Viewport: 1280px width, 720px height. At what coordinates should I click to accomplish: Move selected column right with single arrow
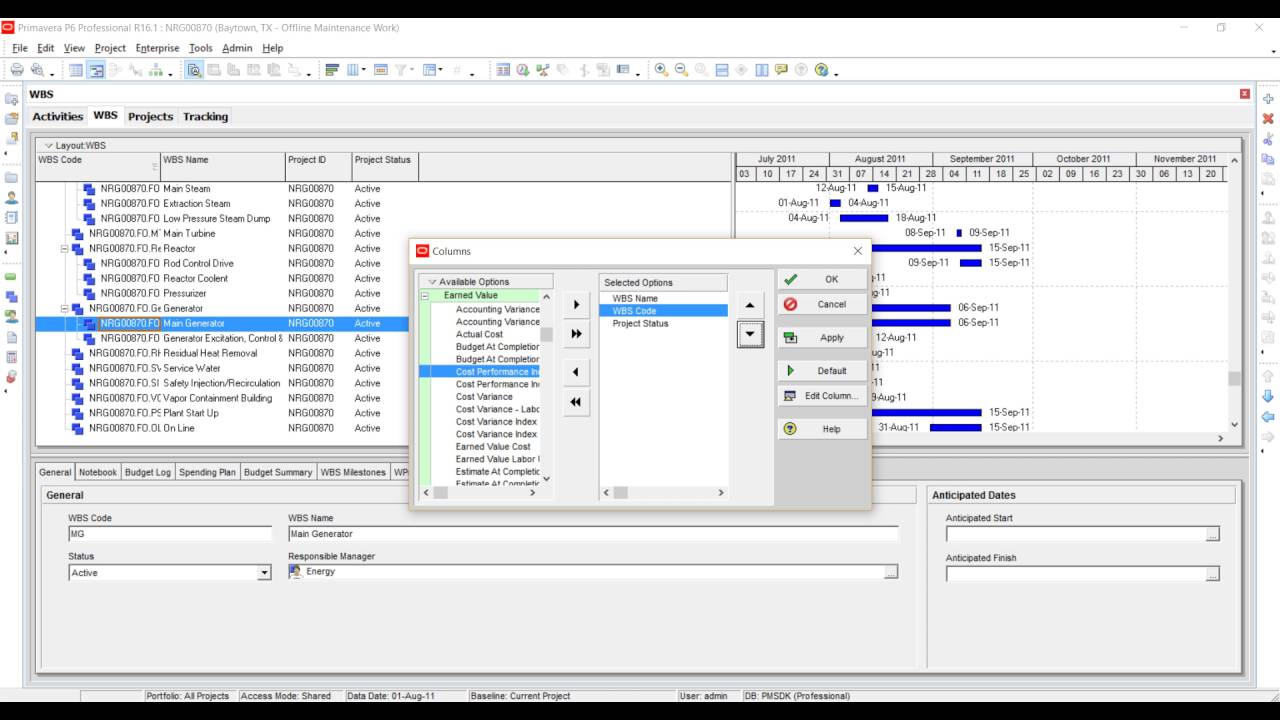pyautogui.click(x=576, y=305)
